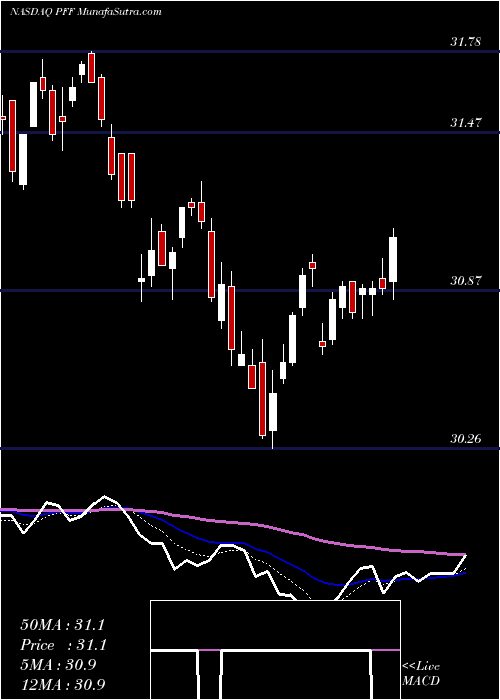Click the 5MA : 30.9 readout
The image size is (500, 700).
(58, 664)
